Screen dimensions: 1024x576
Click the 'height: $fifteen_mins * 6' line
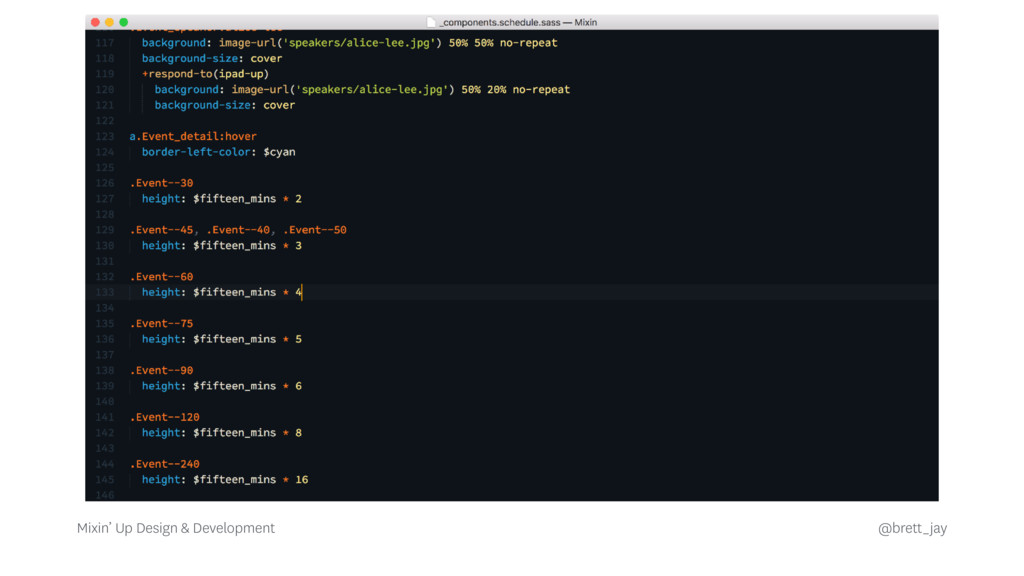tap(222, 387)
